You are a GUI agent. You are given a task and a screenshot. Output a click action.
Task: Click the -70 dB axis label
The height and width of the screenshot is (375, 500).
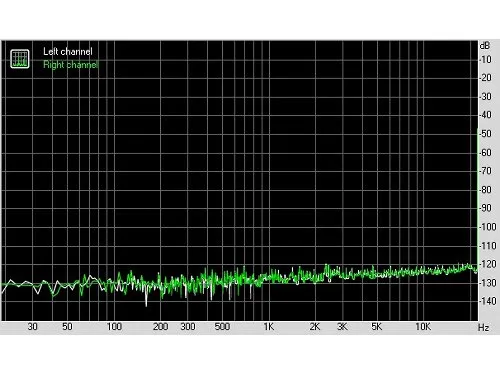click(486, 171)
